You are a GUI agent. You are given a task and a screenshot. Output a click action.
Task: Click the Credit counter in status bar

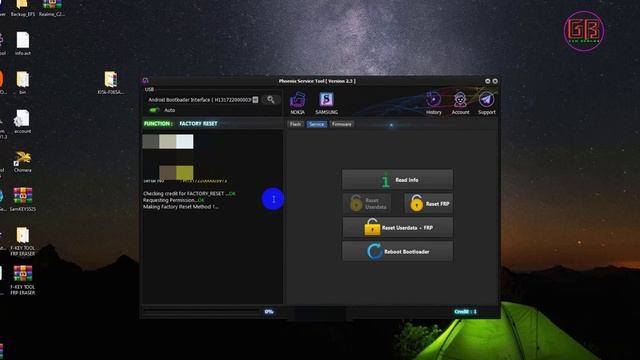465,311
